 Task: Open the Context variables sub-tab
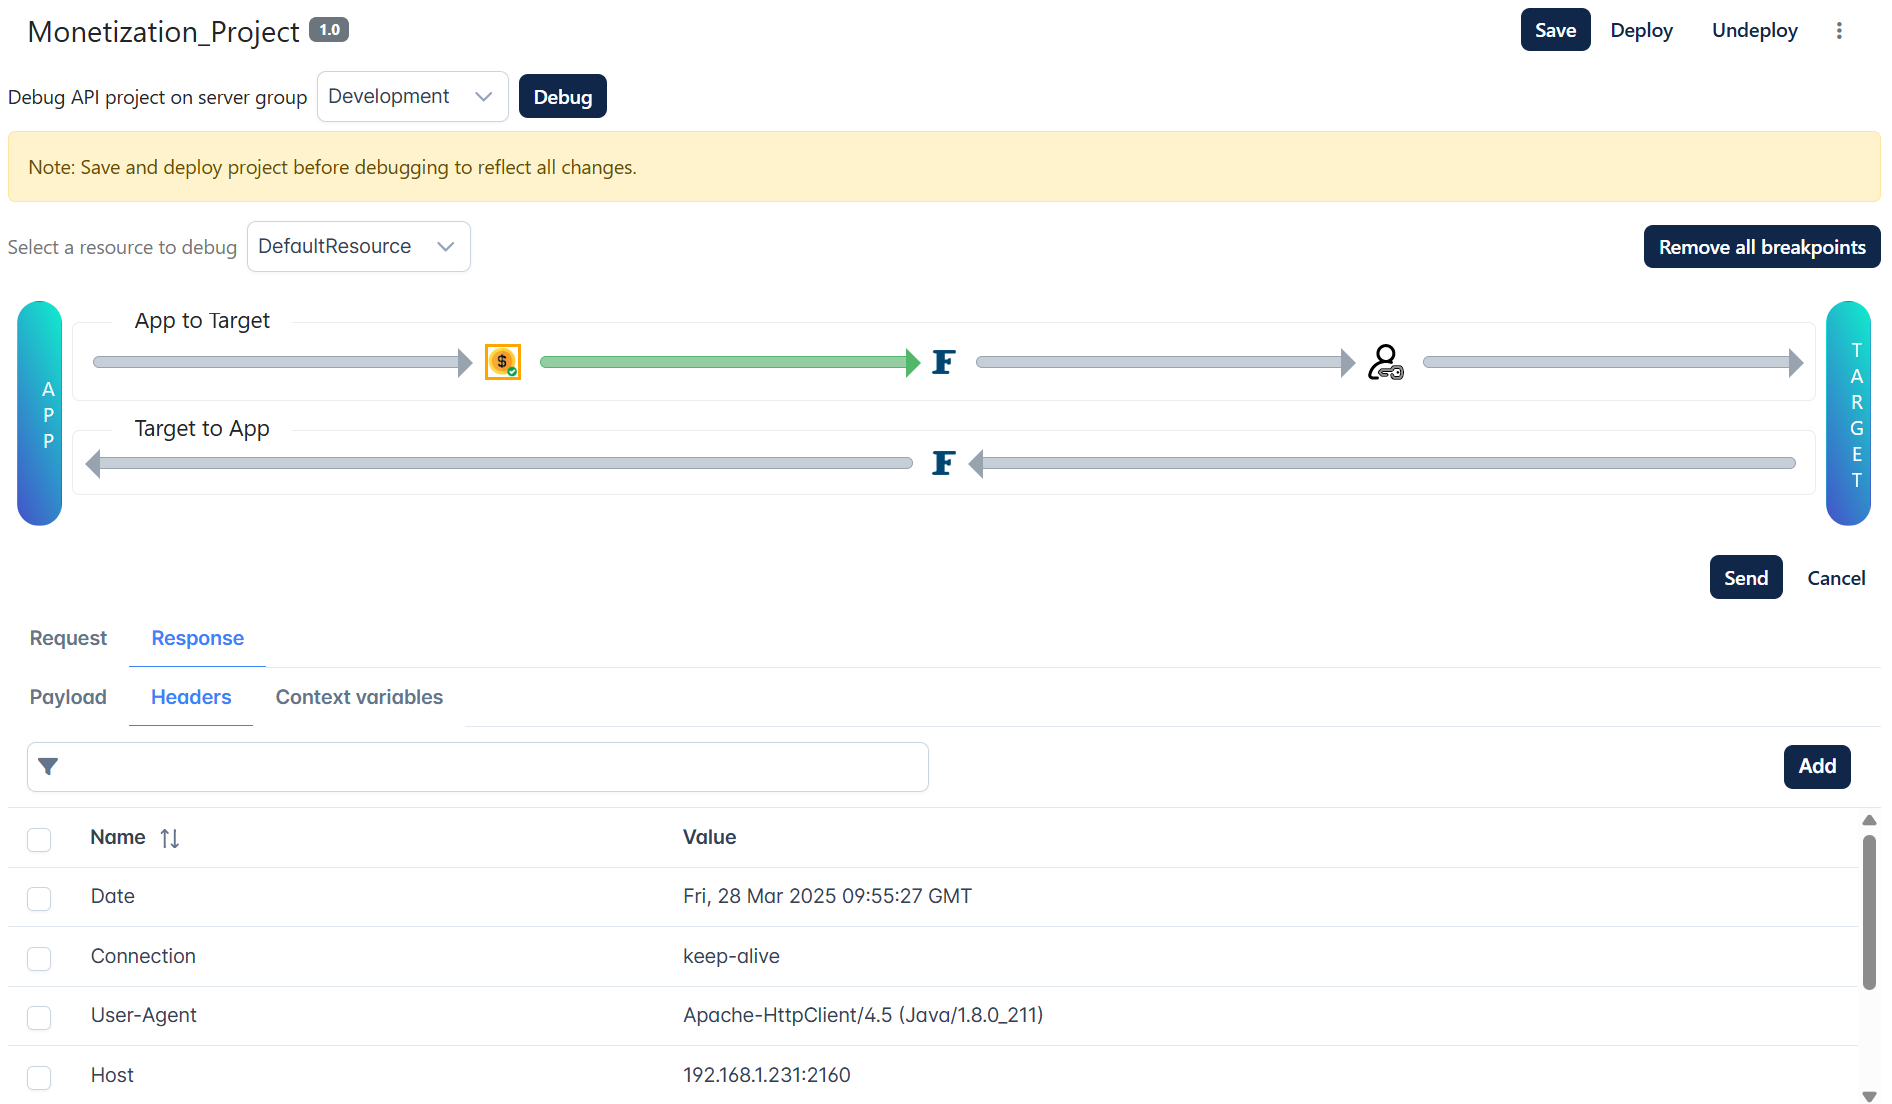point(359,697)
